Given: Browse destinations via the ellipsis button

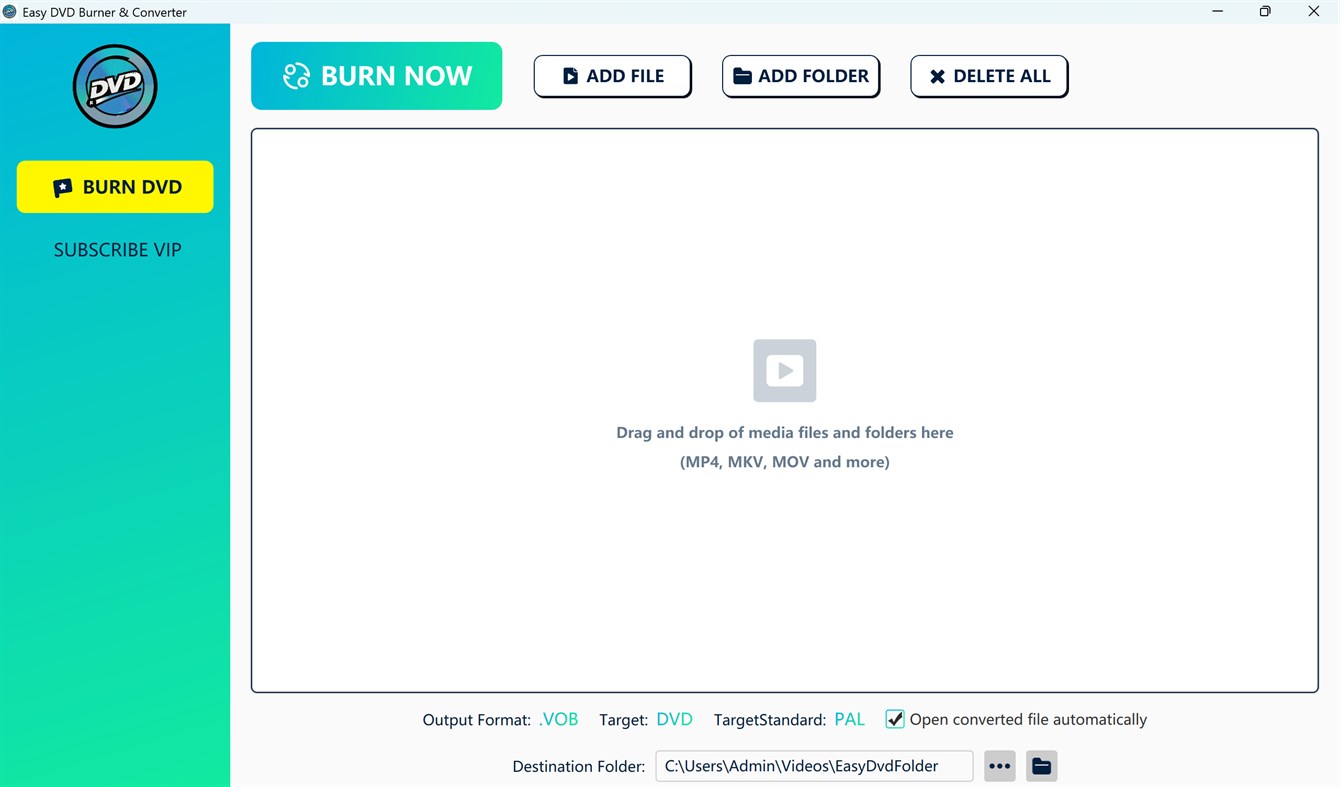Looking at the screenshot, I should pyautogui.click(x=999, y=765).
